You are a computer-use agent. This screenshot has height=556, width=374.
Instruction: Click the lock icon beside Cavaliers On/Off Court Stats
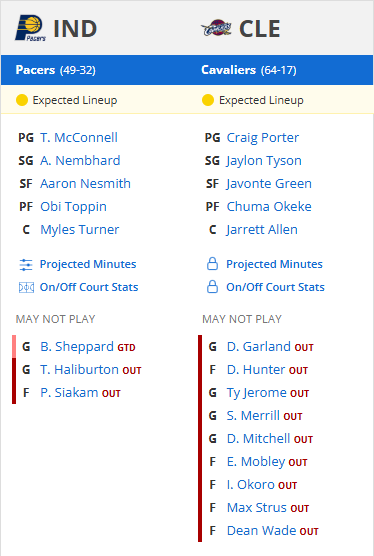pos(212,287)
